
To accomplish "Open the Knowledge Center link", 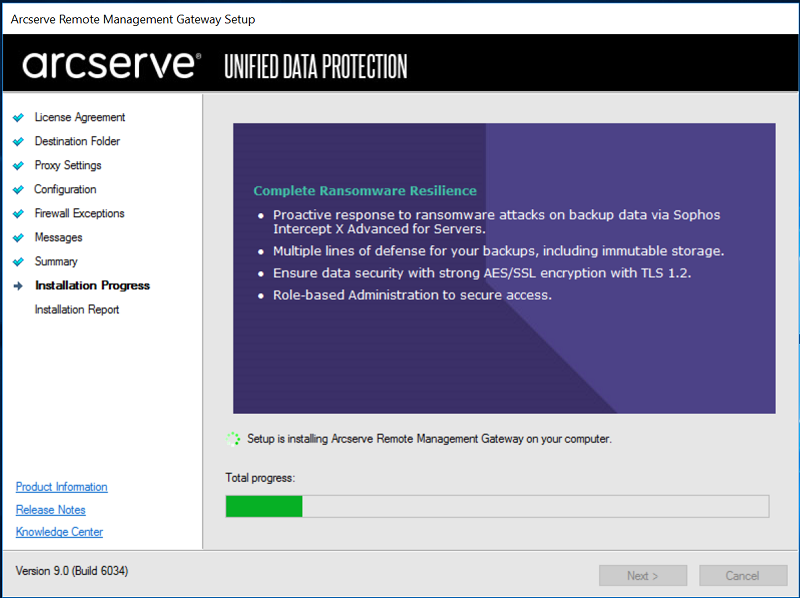I will (59, 532).
